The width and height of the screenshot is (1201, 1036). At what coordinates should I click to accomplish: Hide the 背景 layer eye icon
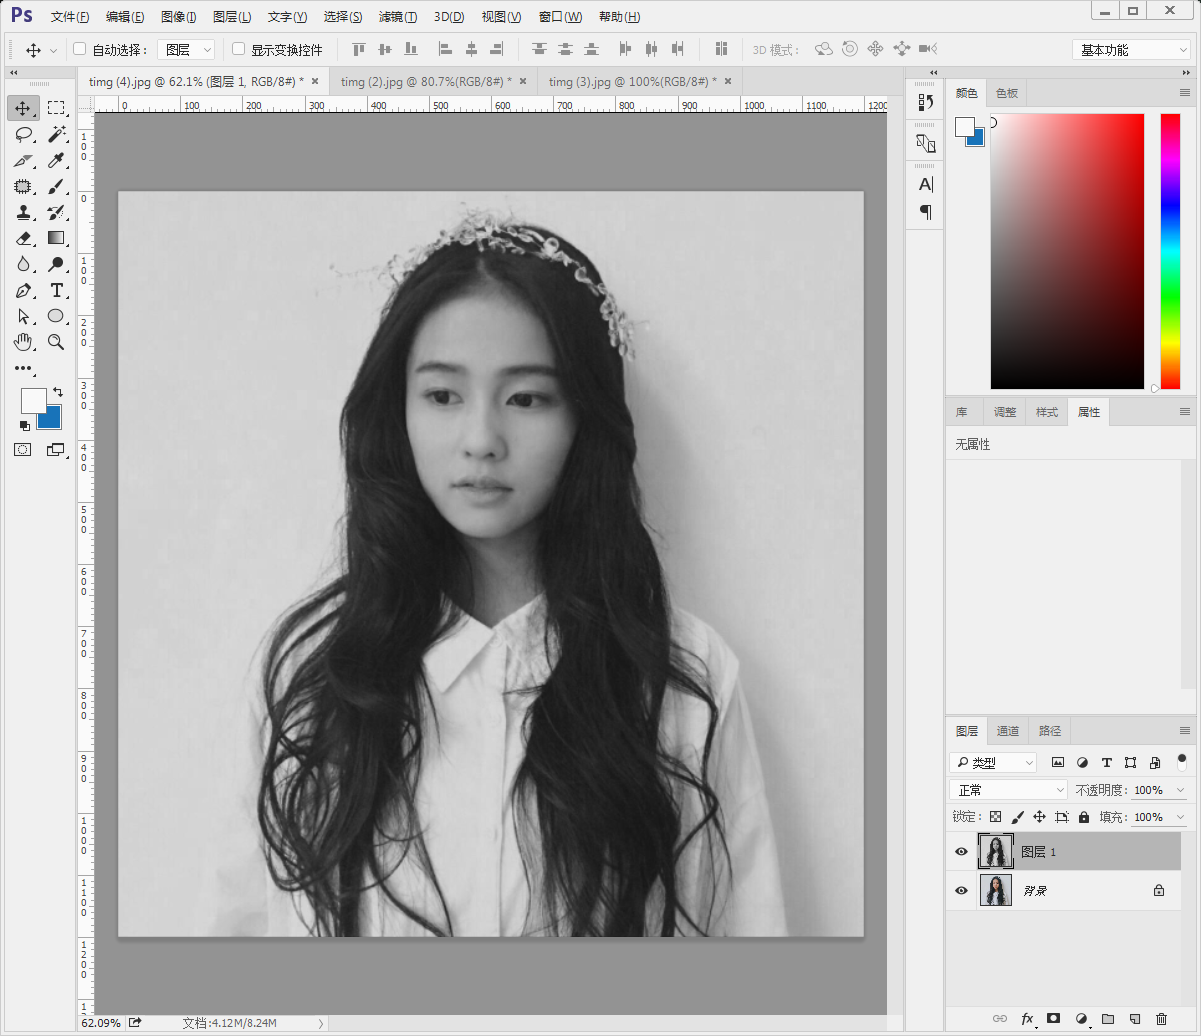[962, 890]
